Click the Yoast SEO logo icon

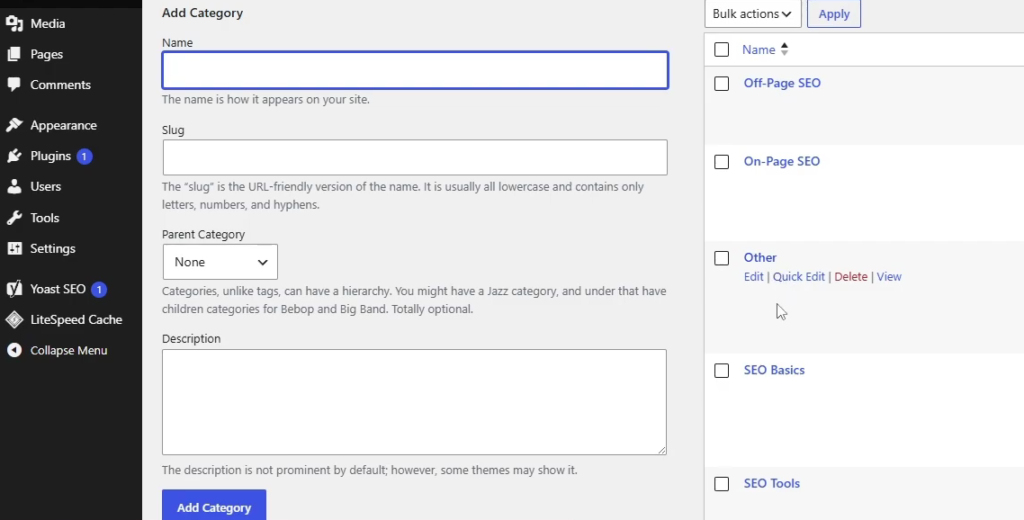pyautogui.click(x=14, y=289)
